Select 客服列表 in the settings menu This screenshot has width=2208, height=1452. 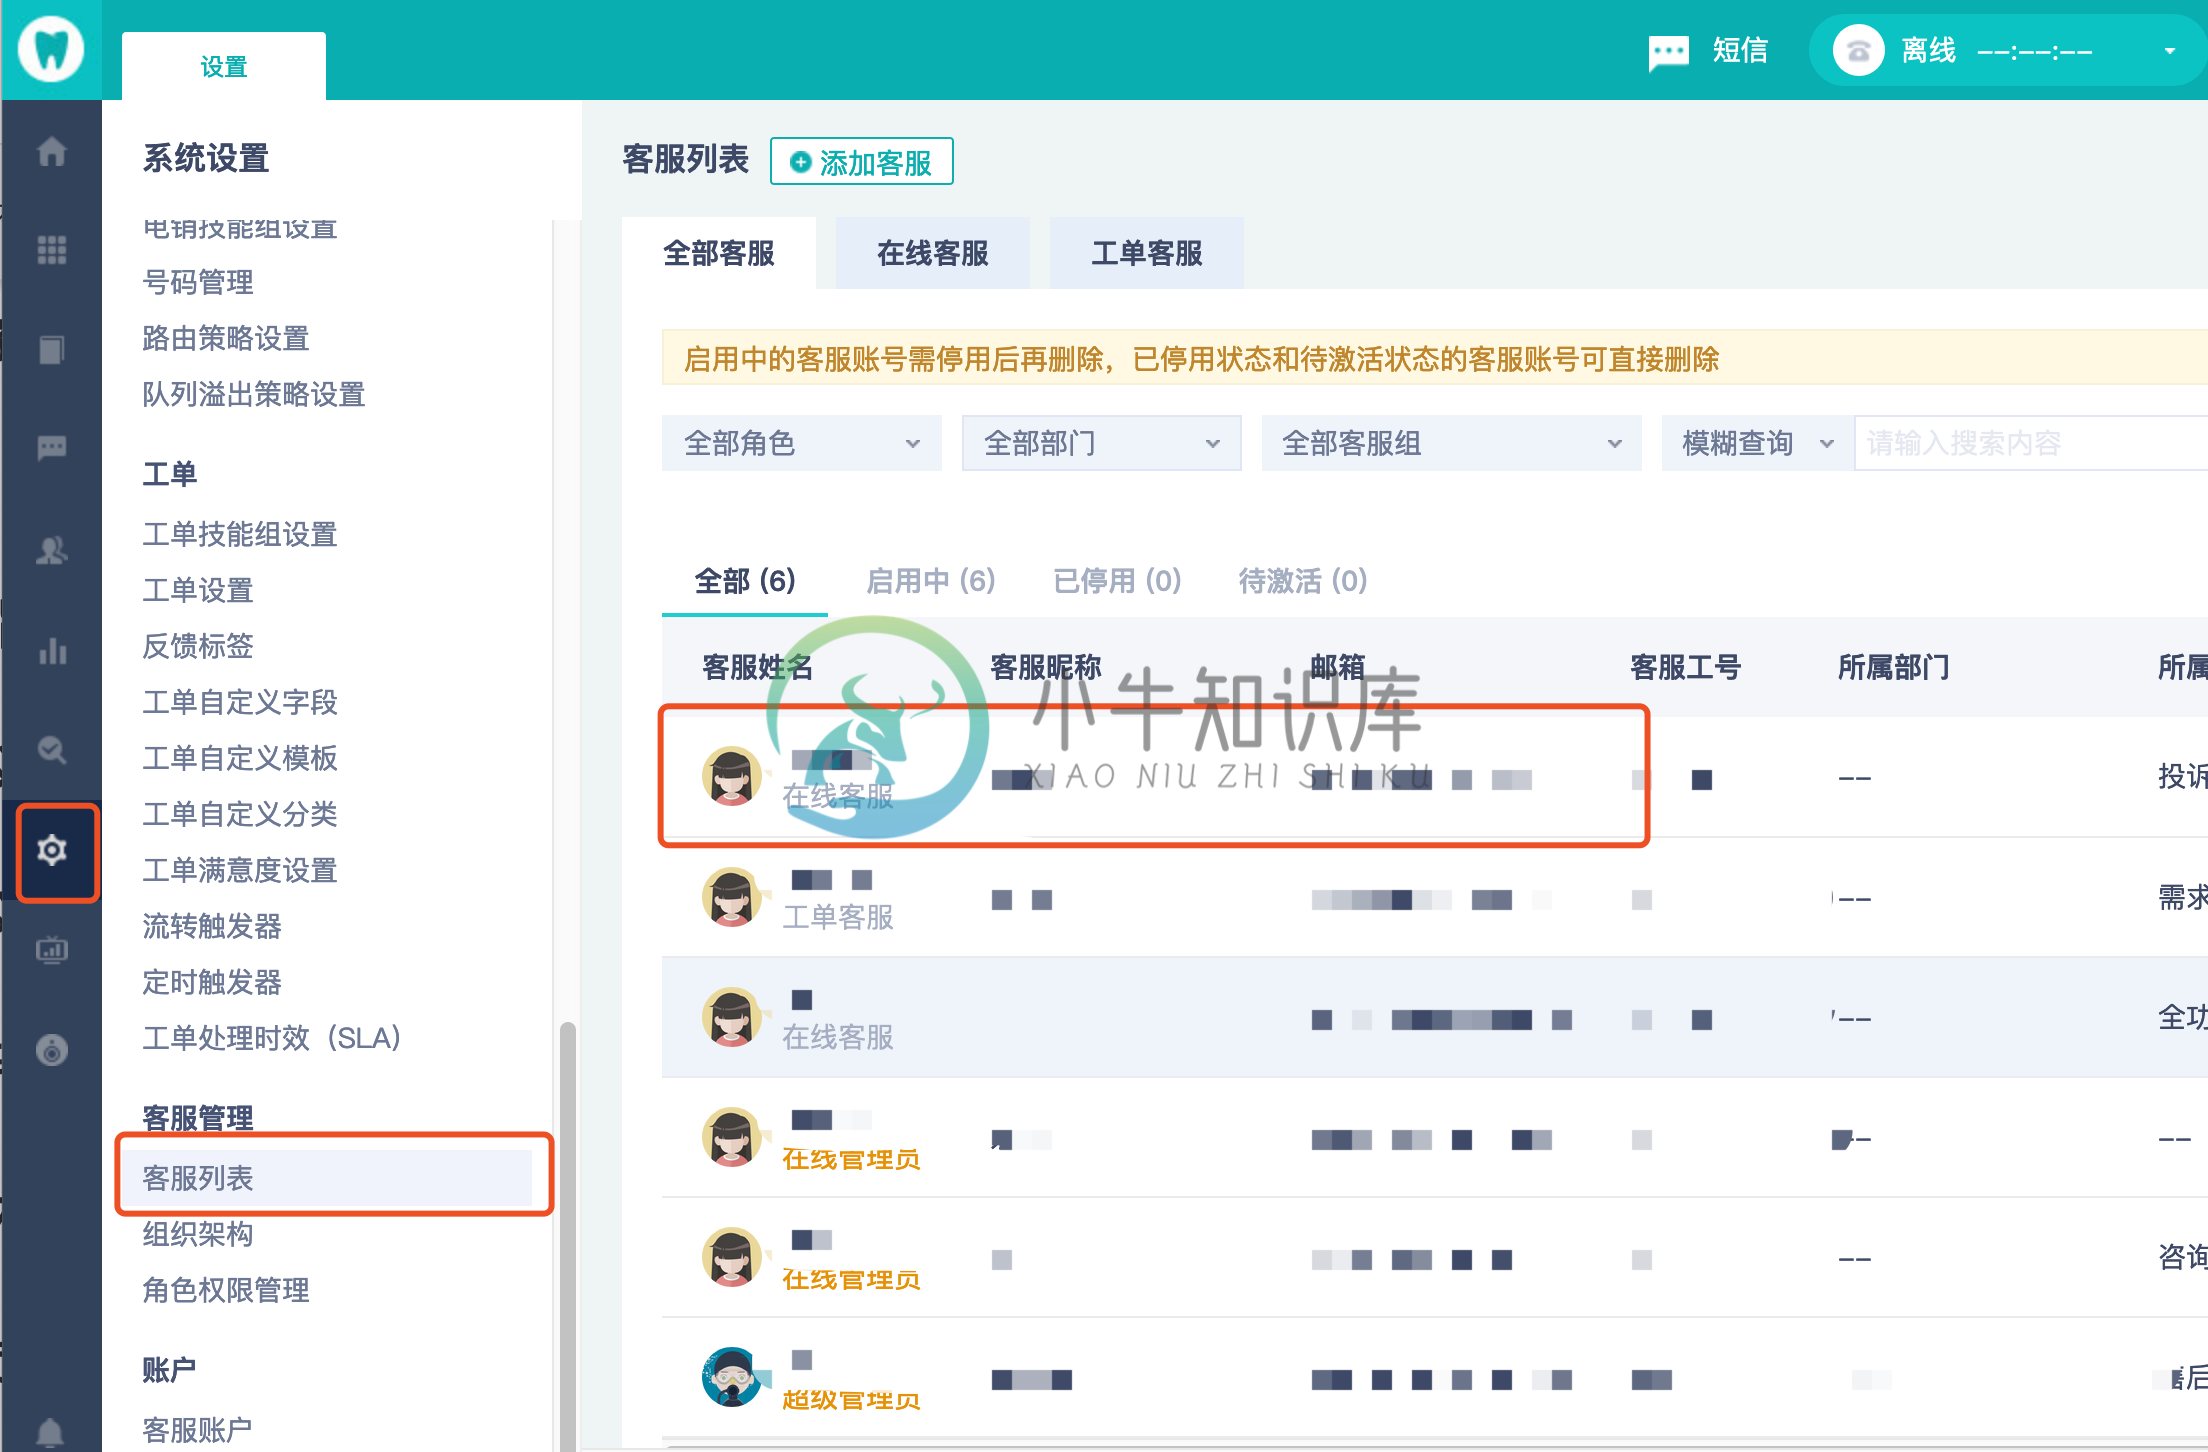pos(327,1177)
